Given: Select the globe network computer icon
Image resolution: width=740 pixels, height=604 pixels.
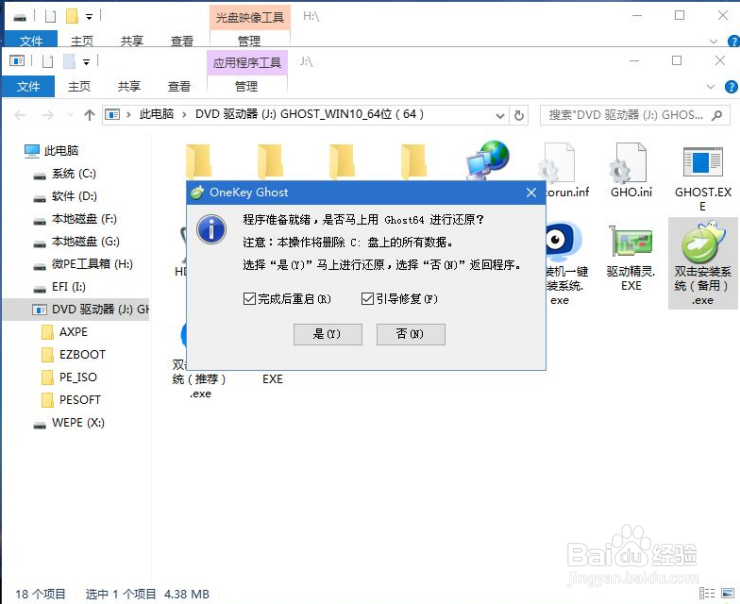Looking at the screenshot, I should click(488, 160).
